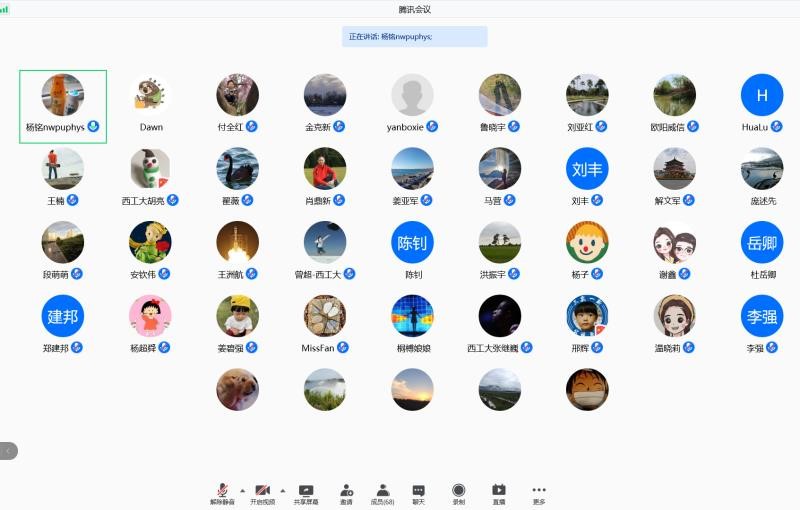The image size is (800, 510).
Task: Select the 陈钊 participant avatar
Action: coord(412,243)
